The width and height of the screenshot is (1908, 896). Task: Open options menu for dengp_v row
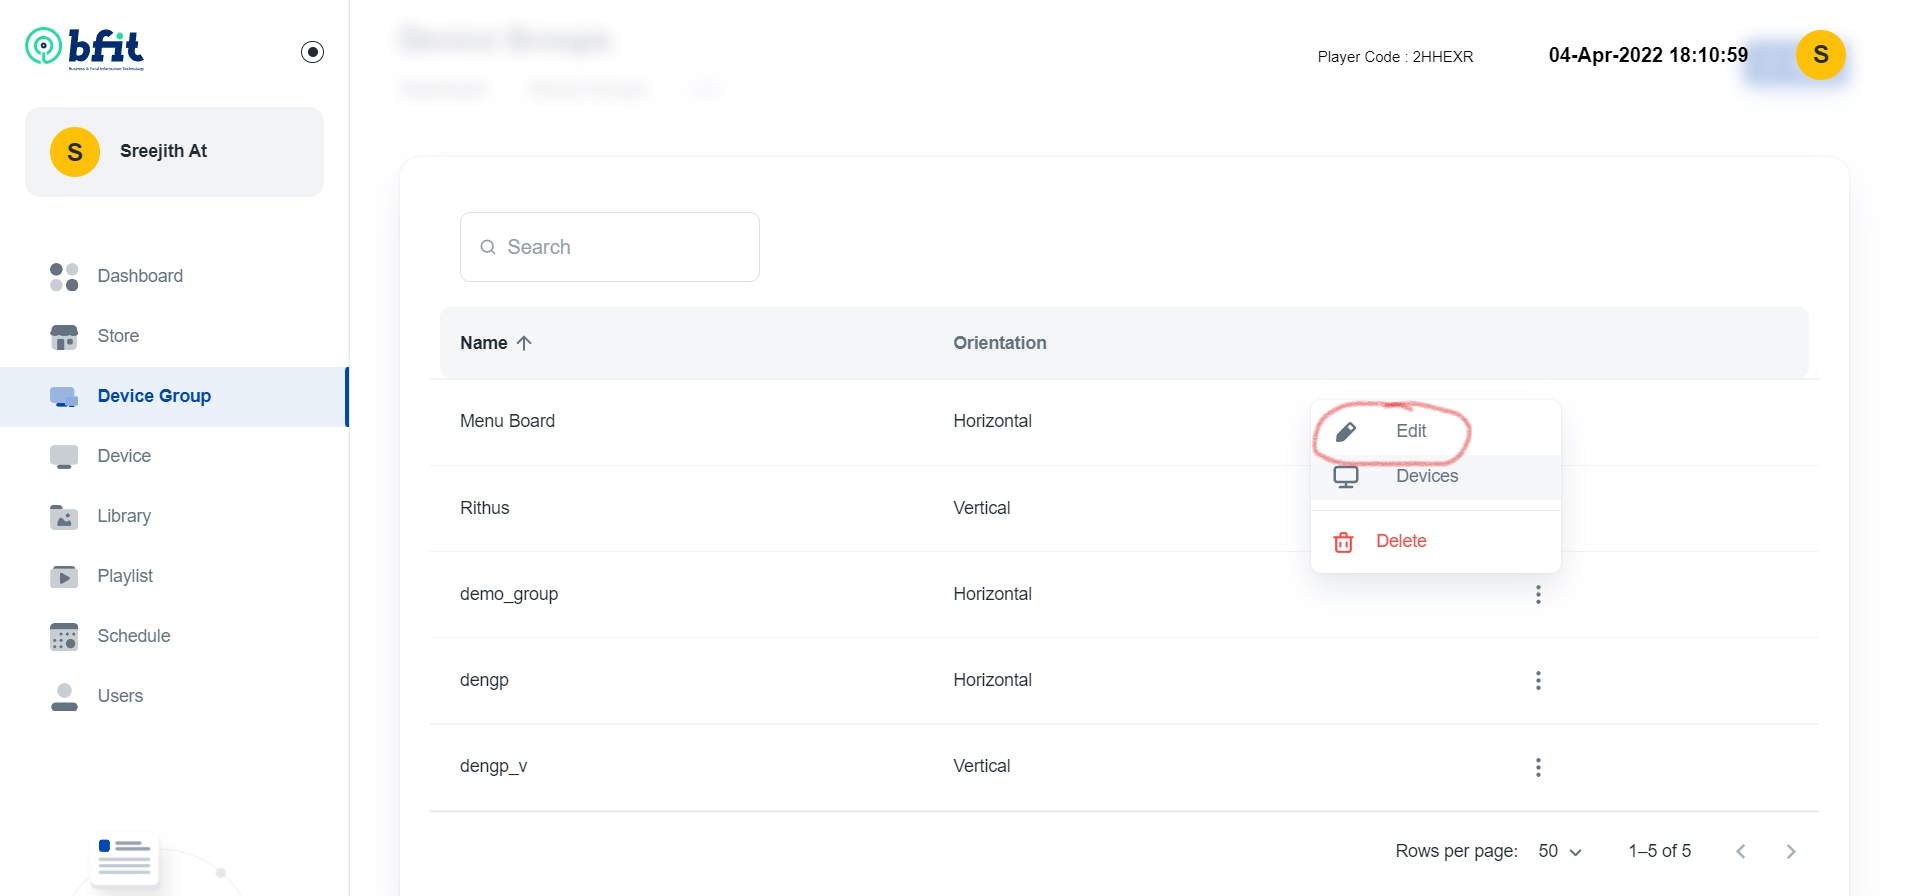coord(1538,767)
